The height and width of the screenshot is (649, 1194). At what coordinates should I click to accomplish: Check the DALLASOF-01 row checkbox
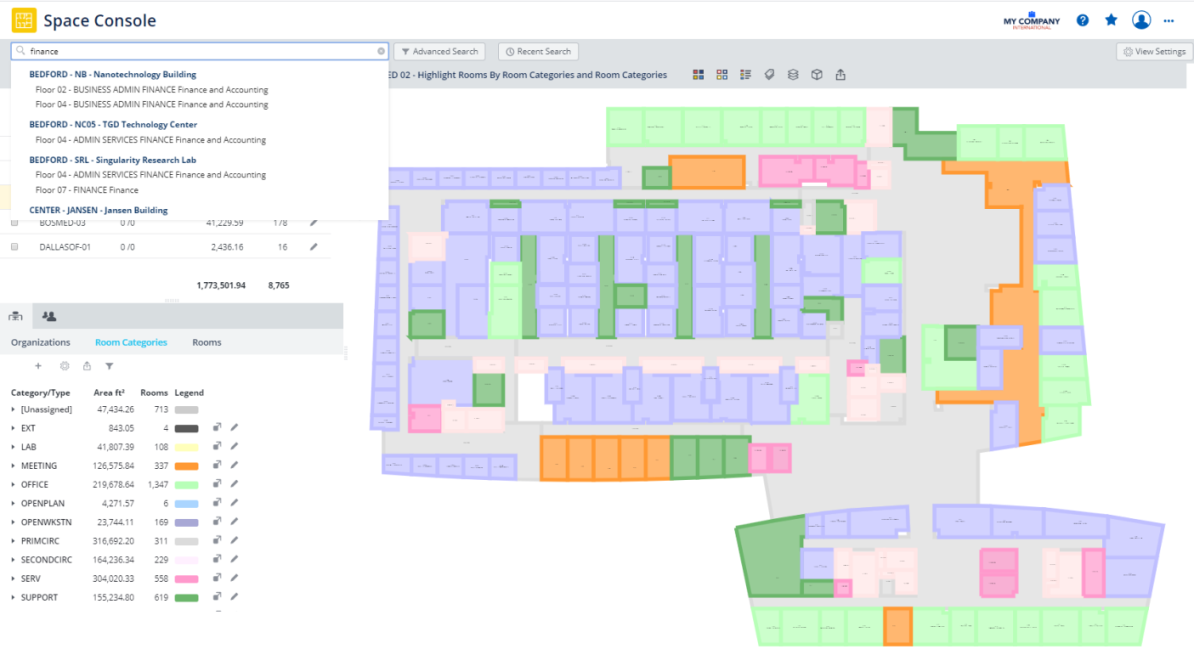pos(14,247)
